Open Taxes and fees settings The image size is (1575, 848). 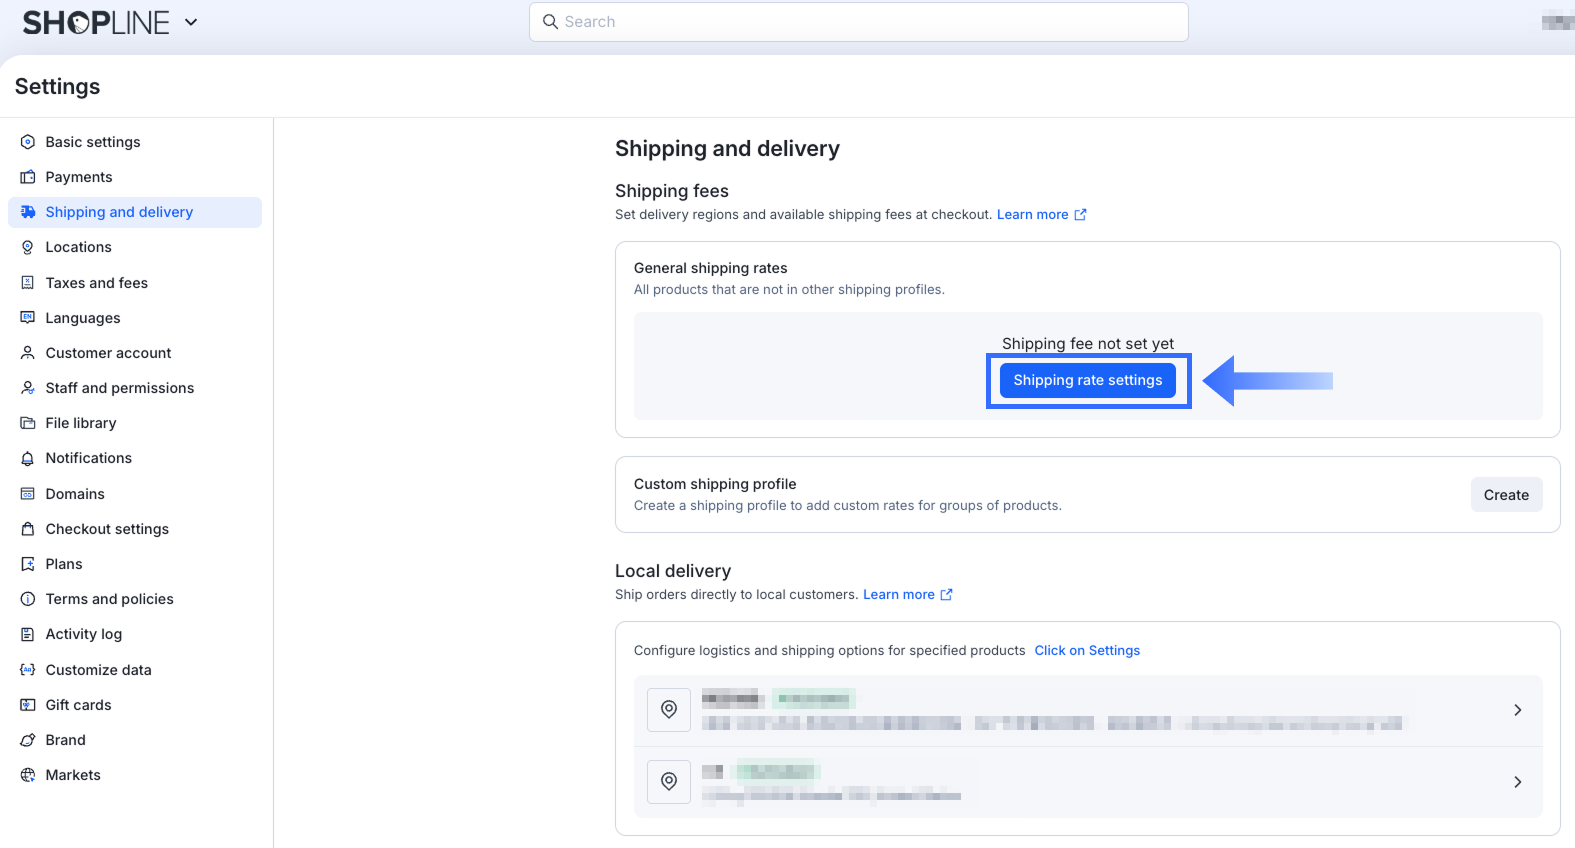[x=96, y=283]
